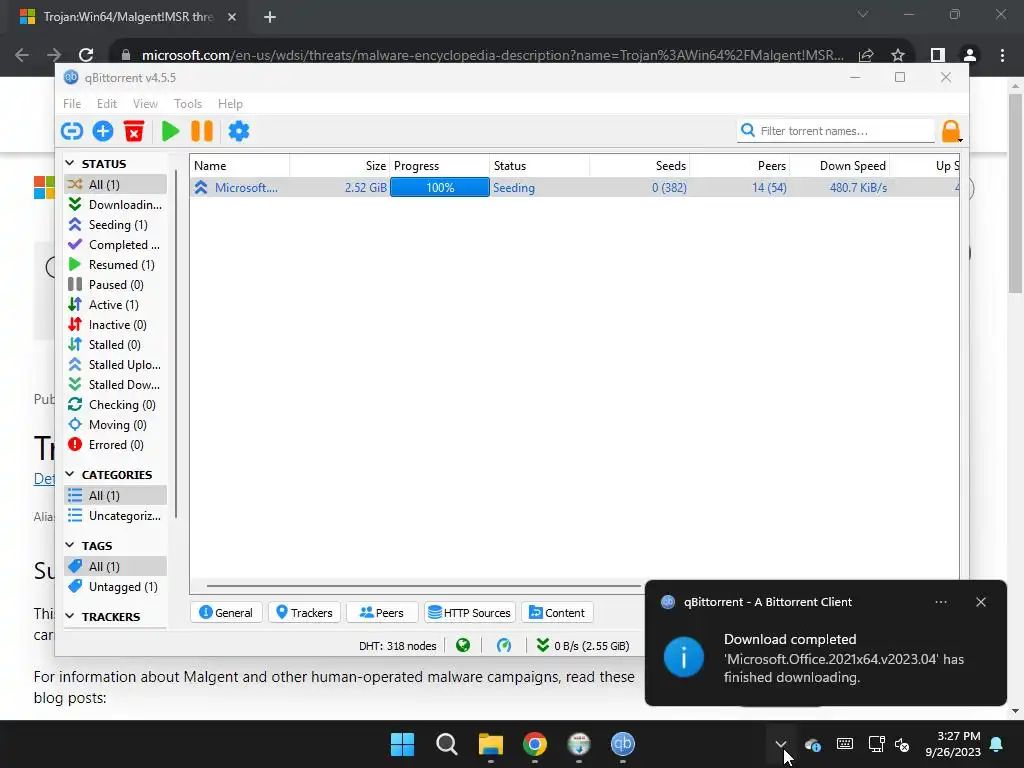
Task: Select the Uncategorized category filter
Action: (116, 516)
